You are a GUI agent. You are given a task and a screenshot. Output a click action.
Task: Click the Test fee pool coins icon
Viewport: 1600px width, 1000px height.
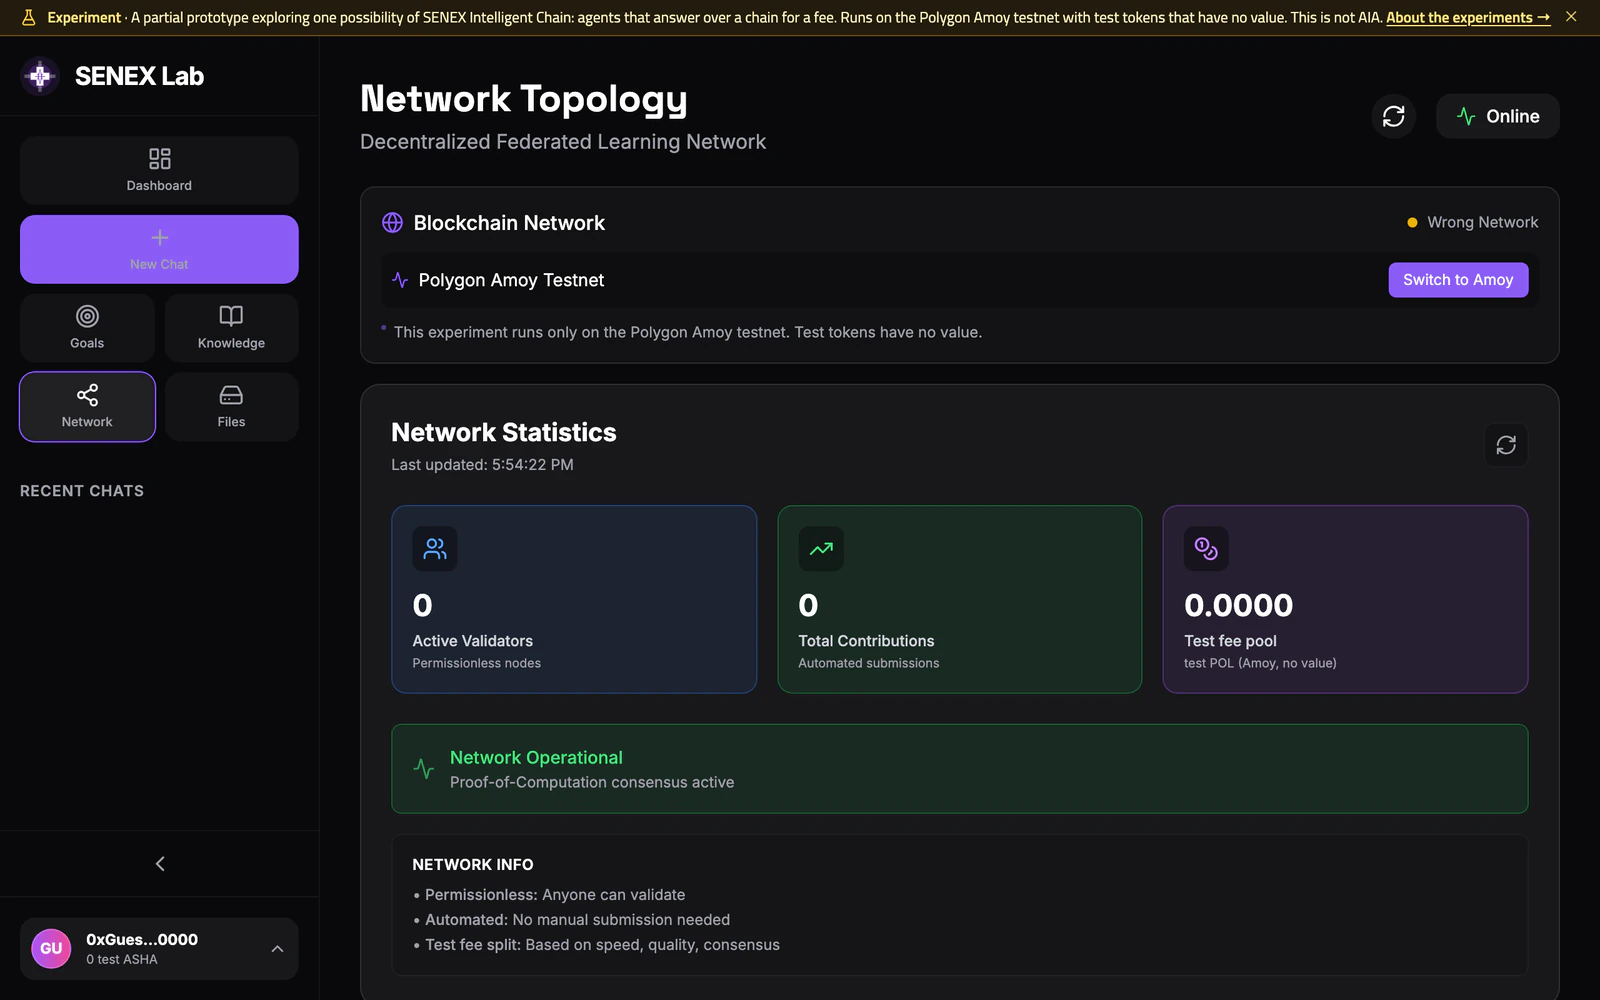tap(1206, 549)
